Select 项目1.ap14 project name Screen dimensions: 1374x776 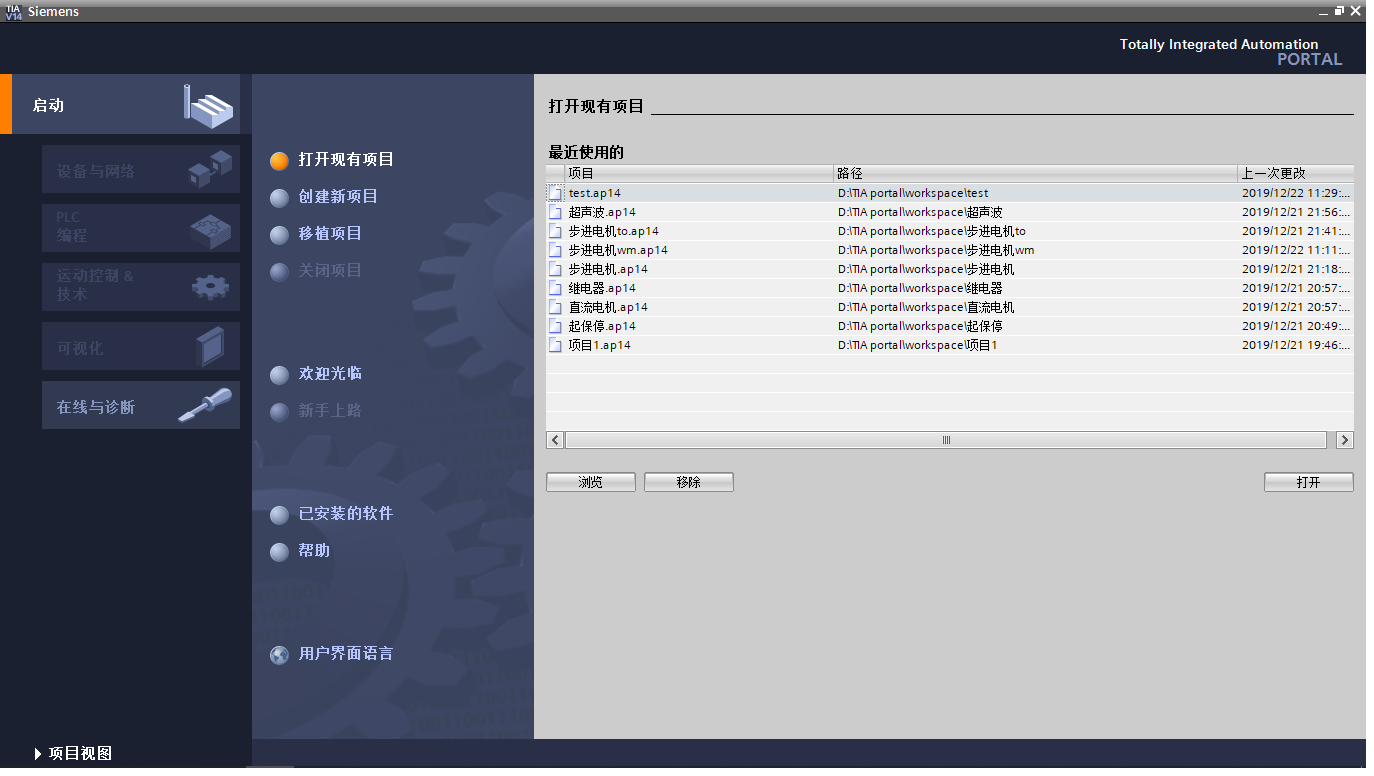pos(600,345)
